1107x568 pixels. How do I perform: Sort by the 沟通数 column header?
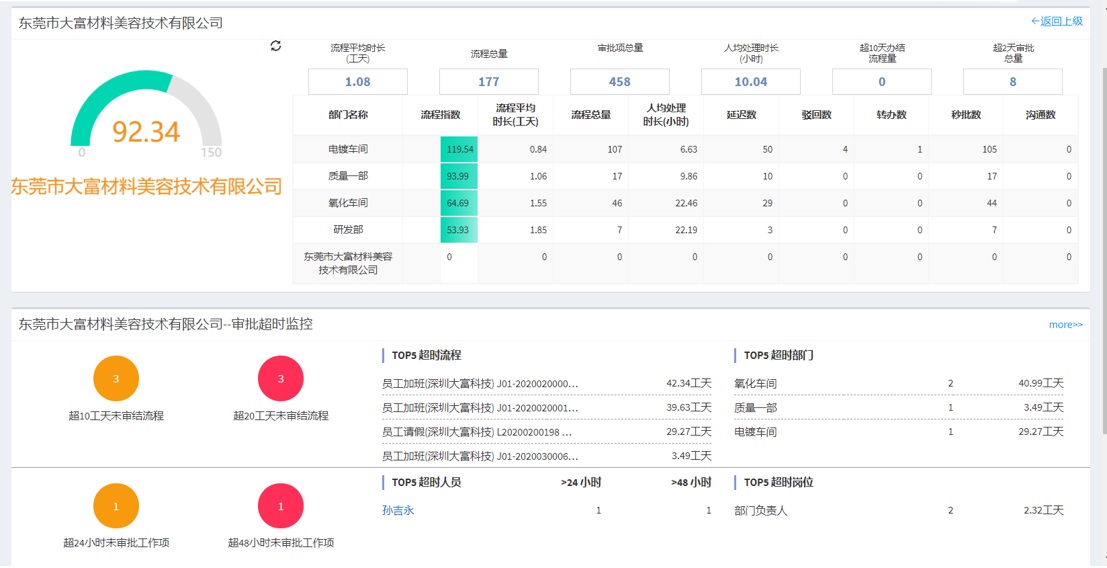tap(1041, 115)
